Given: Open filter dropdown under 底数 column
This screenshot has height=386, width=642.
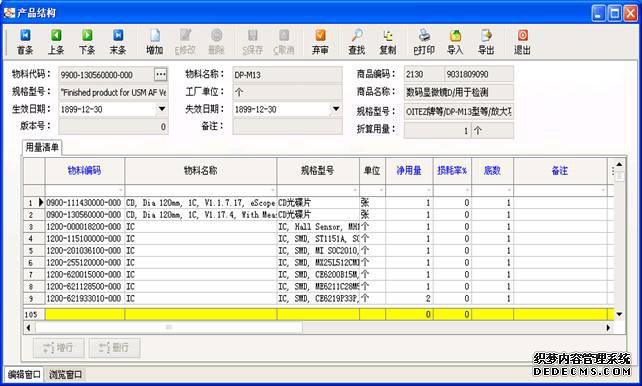Looking at the screenshot, I should [510, 190].
